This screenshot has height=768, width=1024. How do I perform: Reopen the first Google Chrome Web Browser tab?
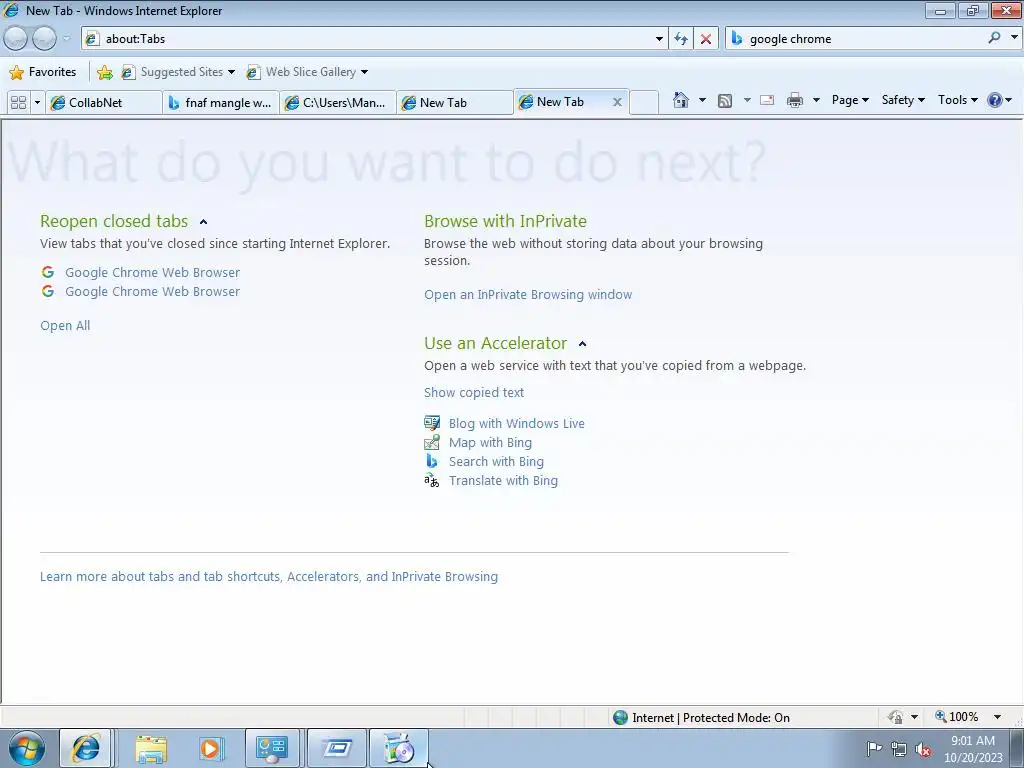[152, 272]
